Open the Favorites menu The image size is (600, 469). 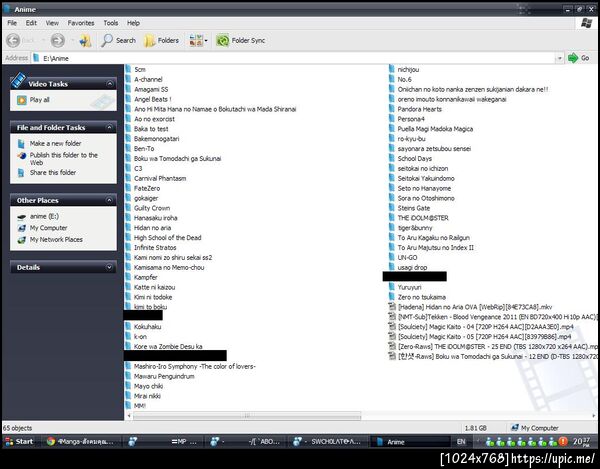(x=81, y=23)
